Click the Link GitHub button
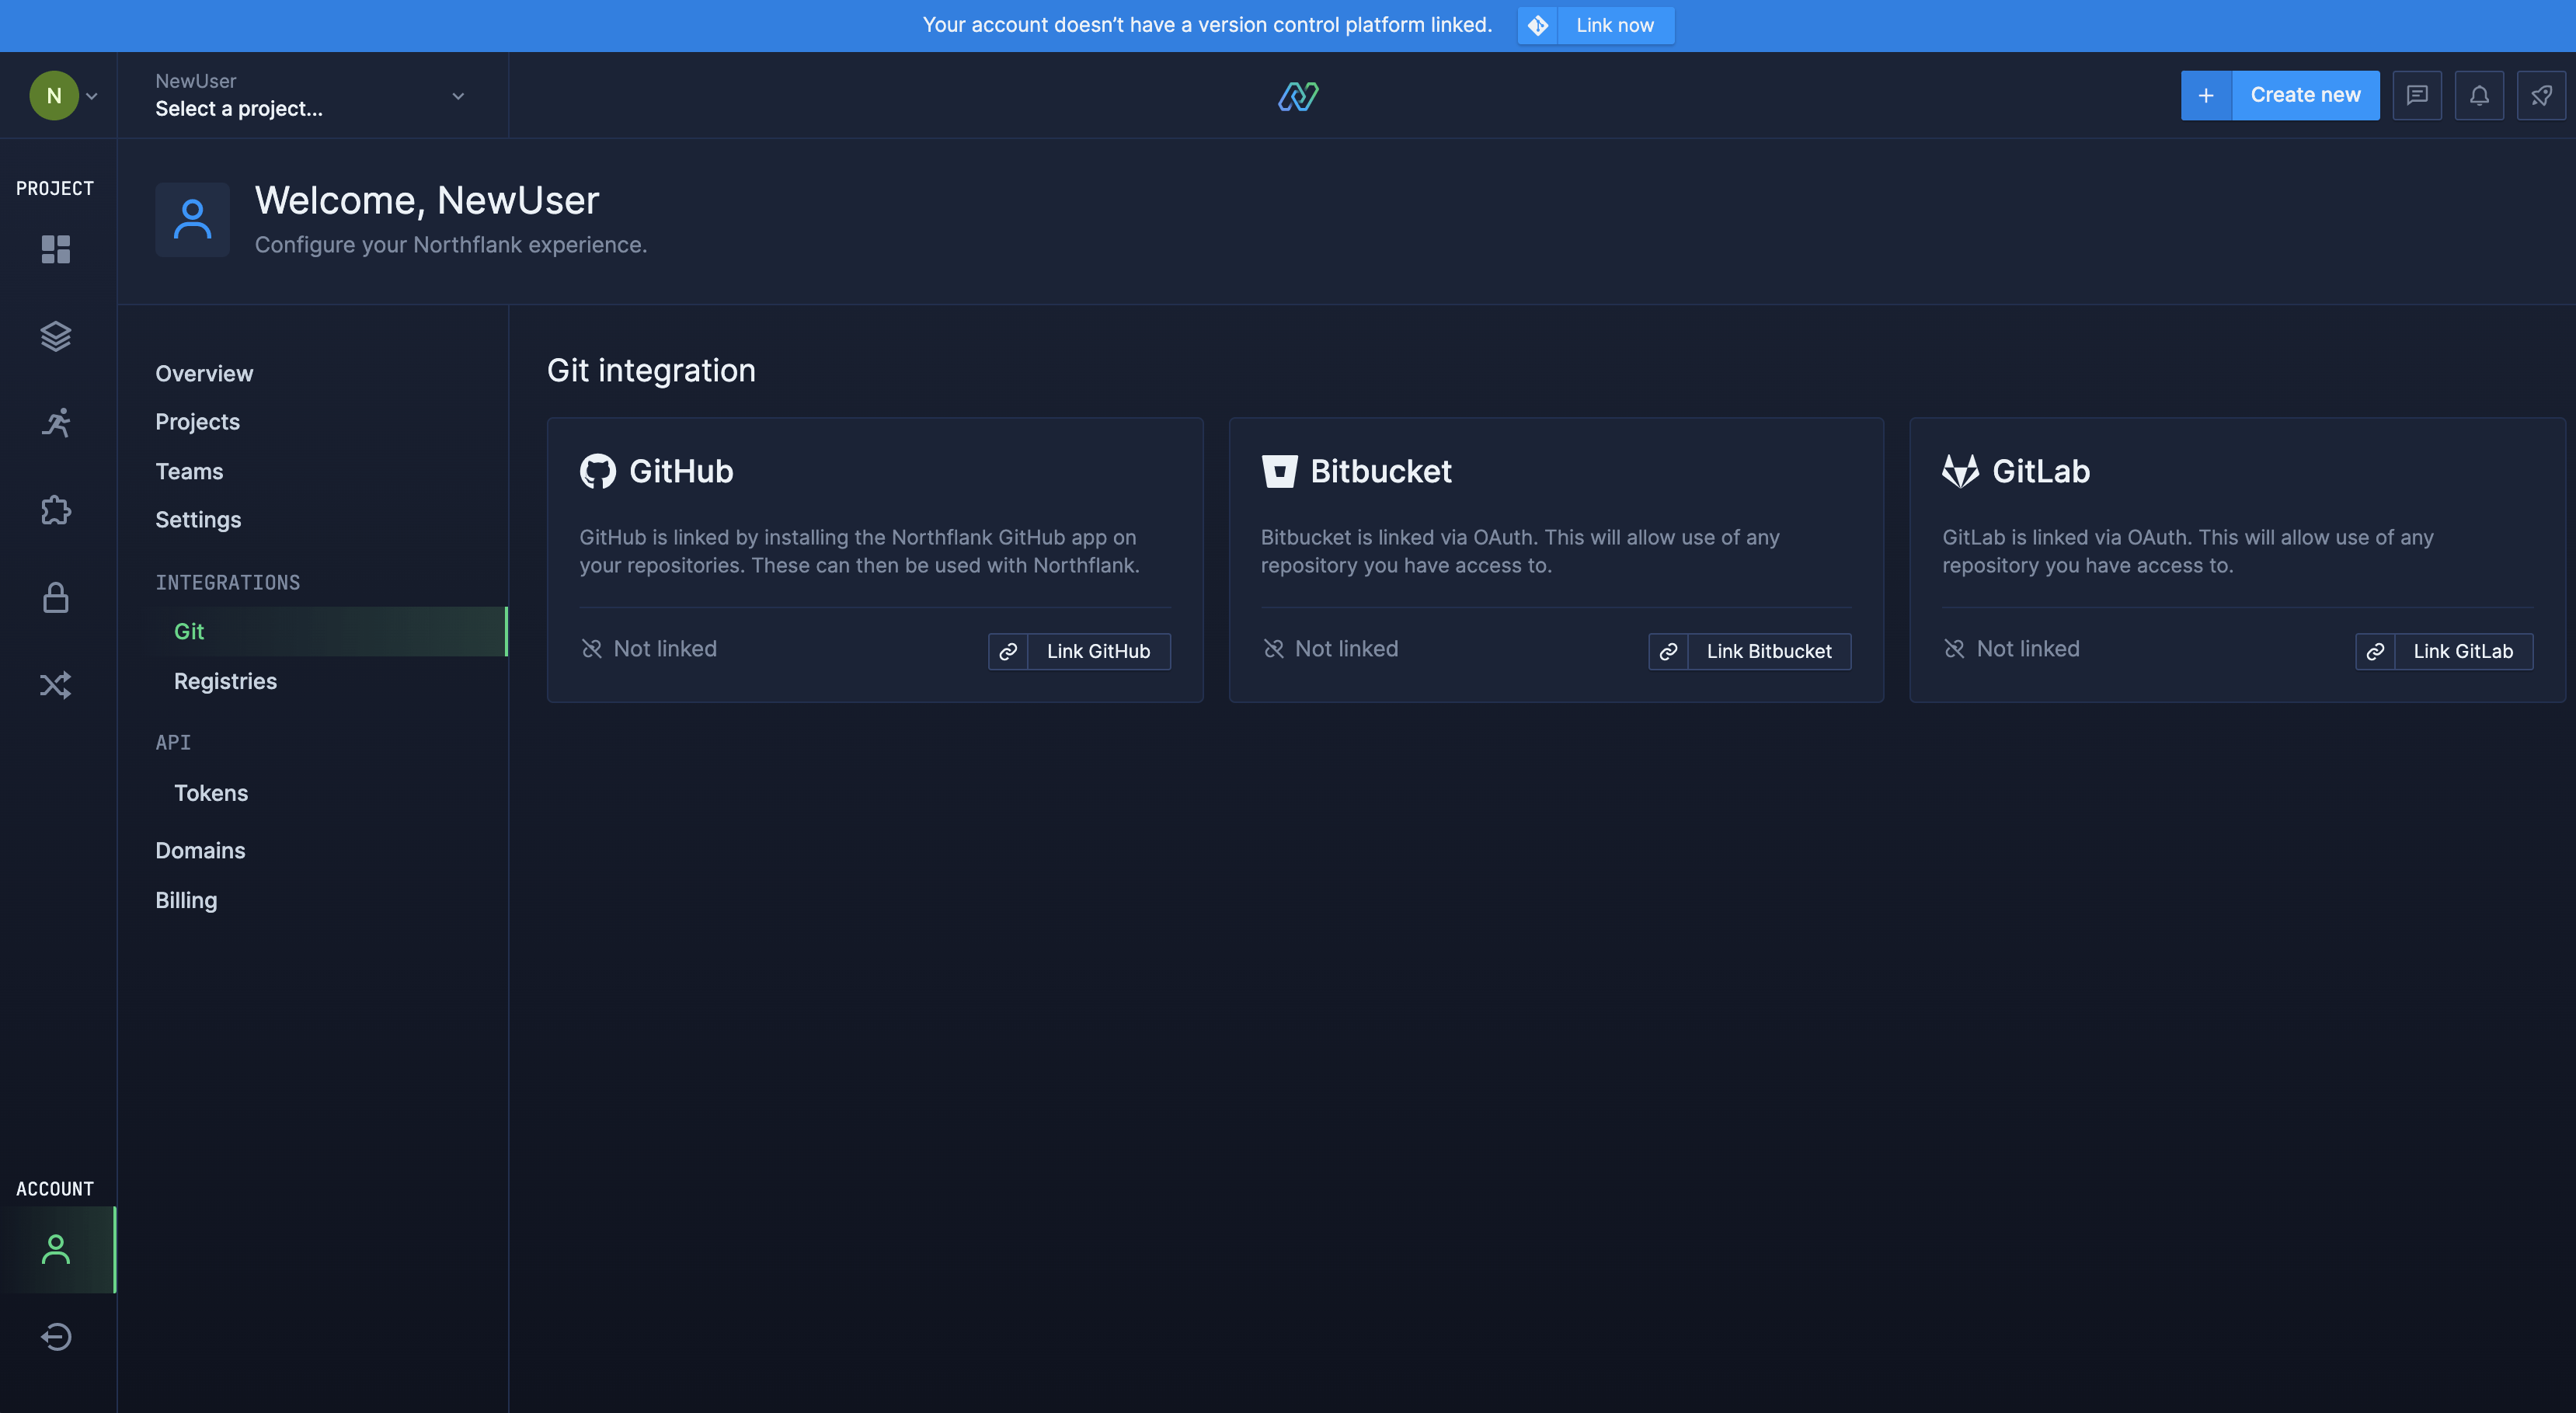This screenshot has height=1413, width=2576. pyautogui.click(x=1079, y=651)
